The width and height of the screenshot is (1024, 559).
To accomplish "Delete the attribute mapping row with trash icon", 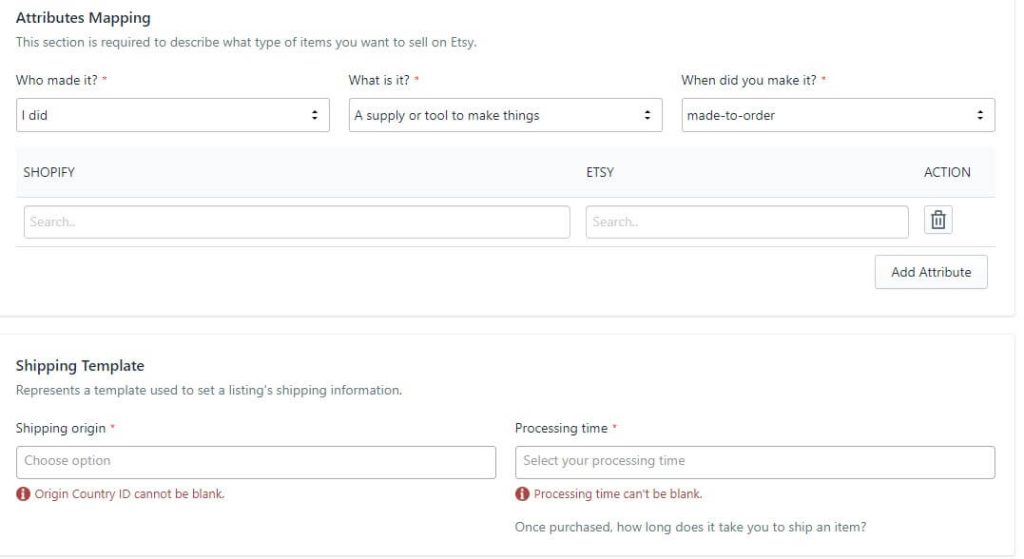I will click(938, 220).
